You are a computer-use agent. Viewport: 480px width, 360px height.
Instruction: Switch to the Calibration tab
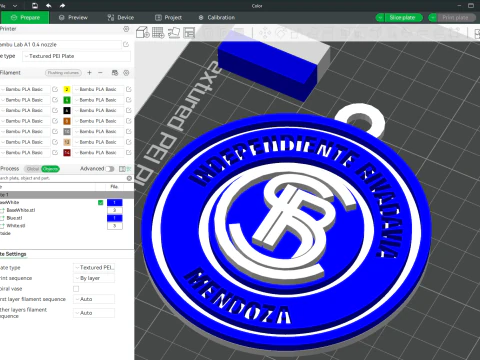(217, 18)
